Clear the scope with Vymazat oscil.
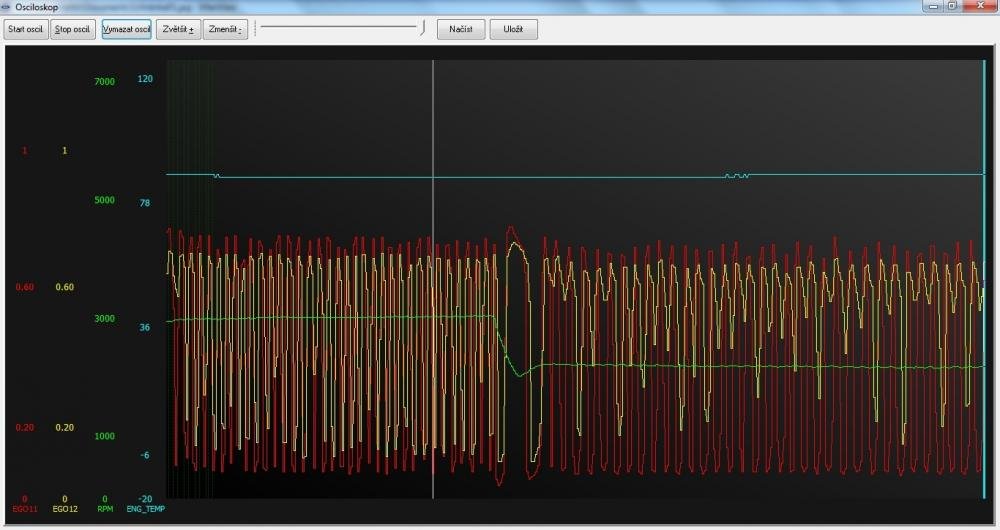The height and width of the screenshot is (530, 1000). (x=126, y=29)
